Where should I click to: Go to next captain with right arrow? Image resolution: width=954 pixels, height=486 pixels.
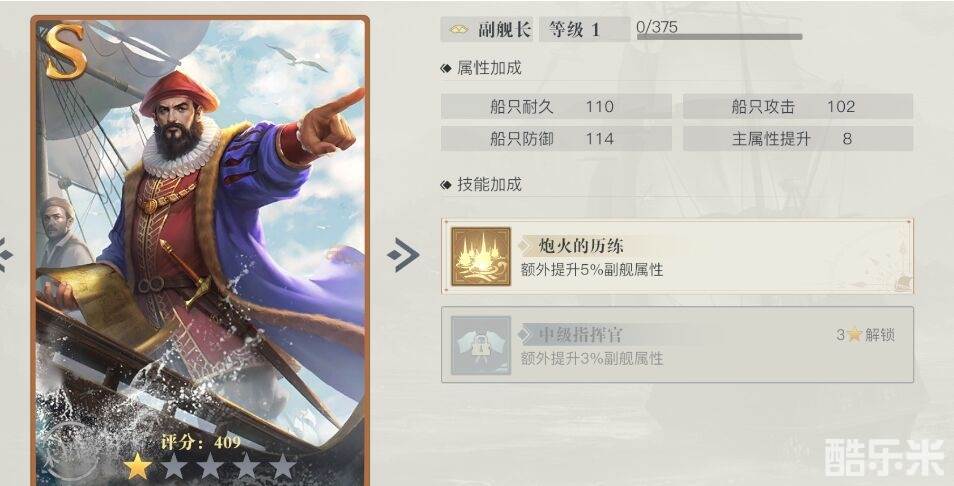coord(403,254)
